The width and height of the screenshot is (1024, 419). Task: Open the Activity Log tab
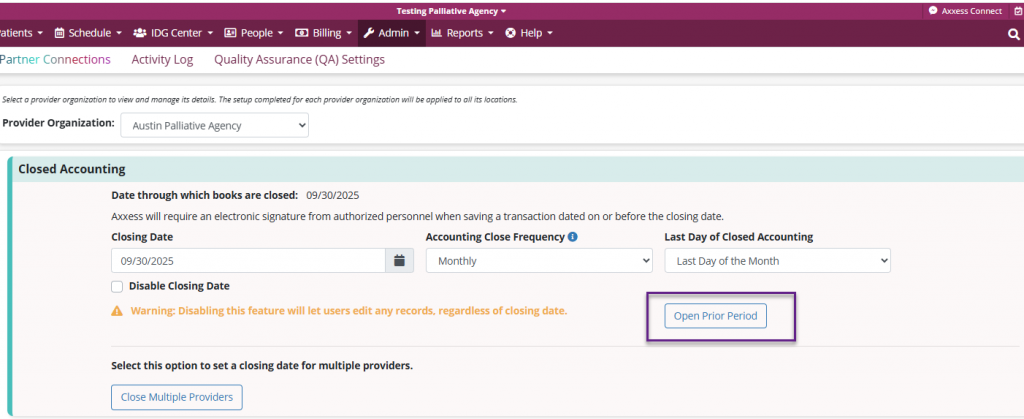coord(162,60)
